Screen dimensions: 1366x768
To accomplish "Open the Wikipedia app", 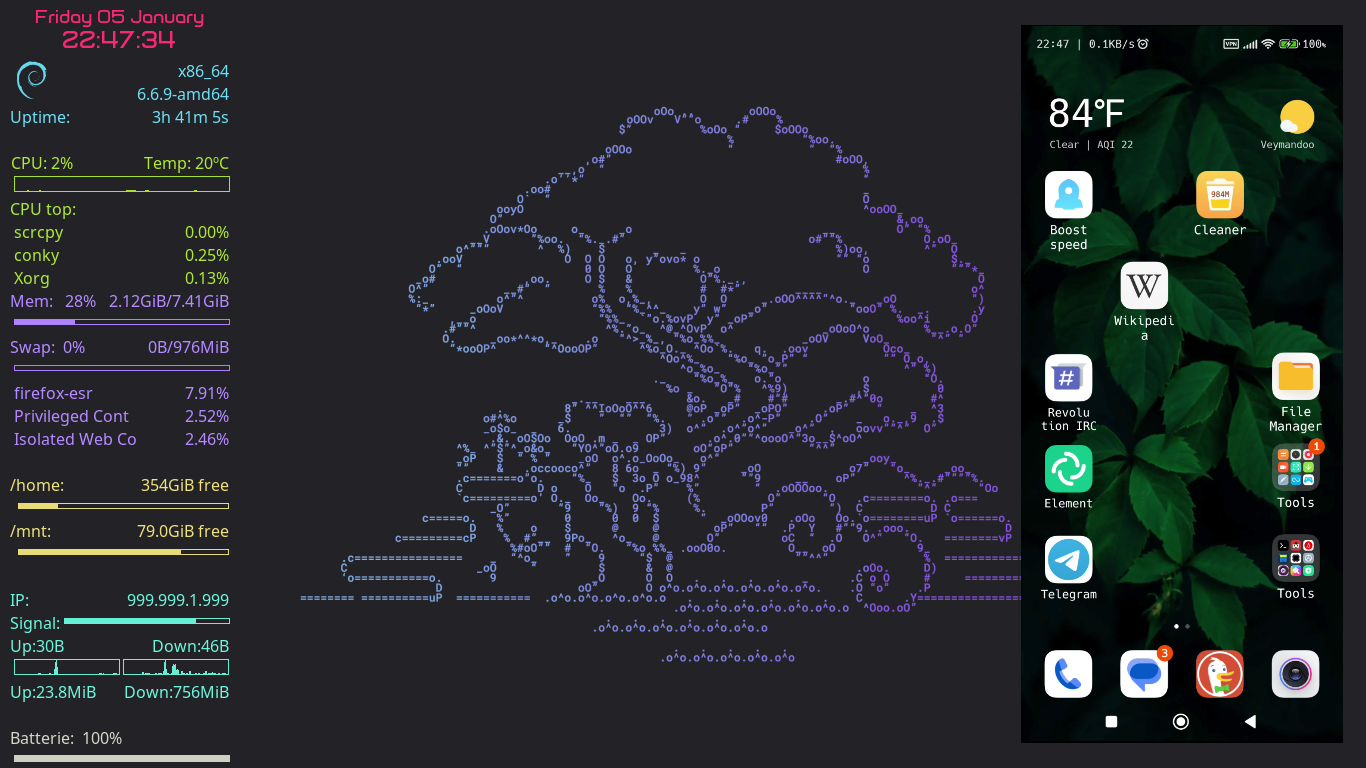I will pos(1144,287).
